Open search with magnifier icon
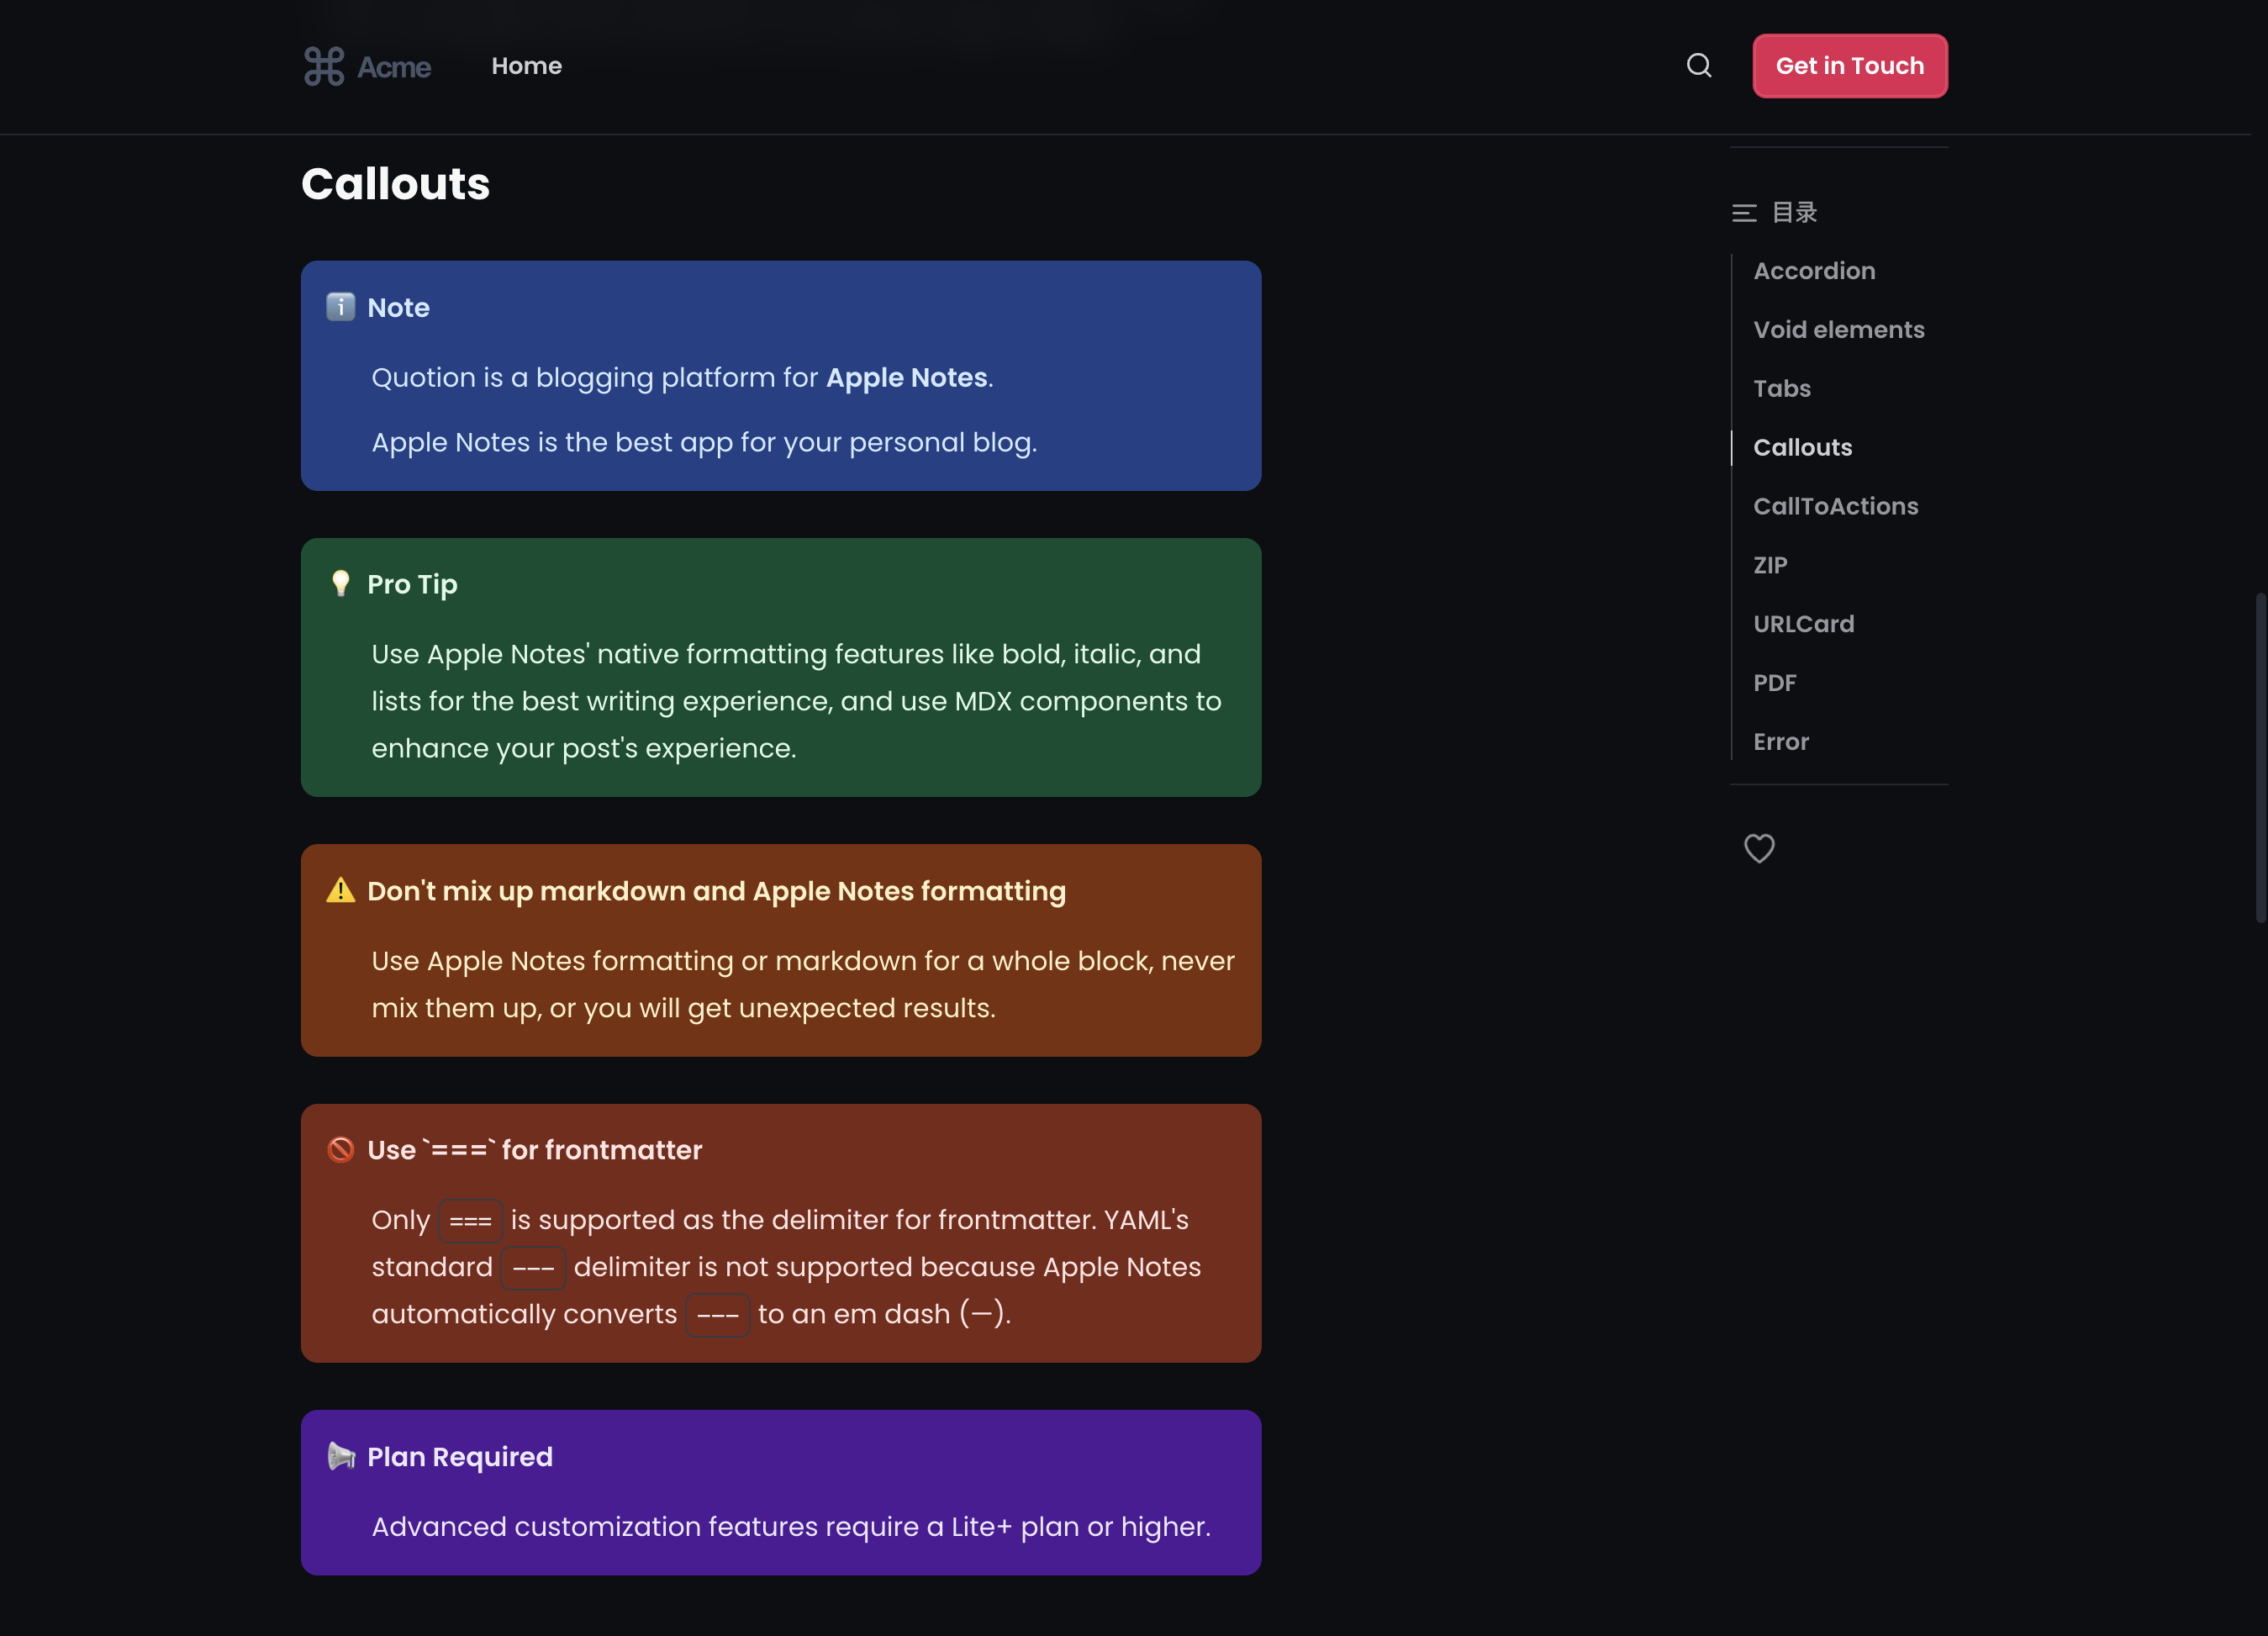The image size is (2268, 1636). tap(1699, 66)
